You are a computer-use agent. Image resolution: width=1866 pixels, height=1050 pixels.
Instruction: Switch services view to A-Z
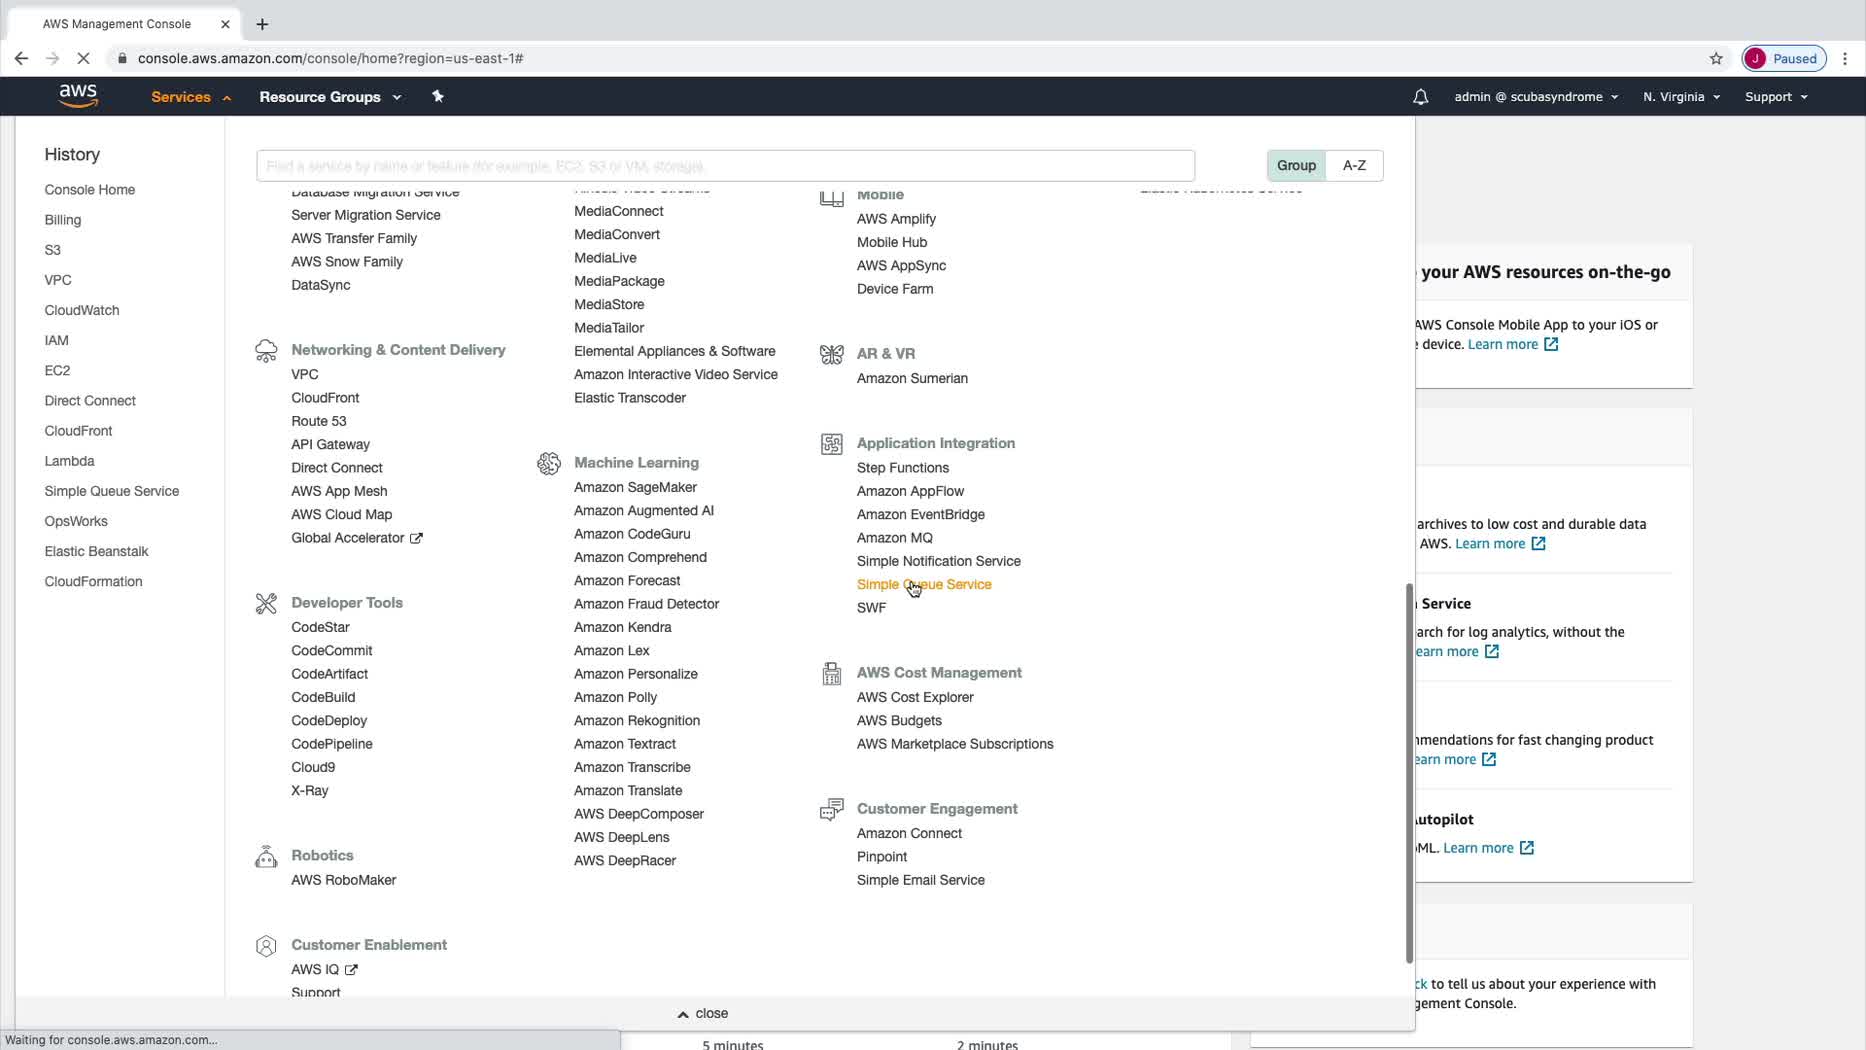tap(1354, 165)
